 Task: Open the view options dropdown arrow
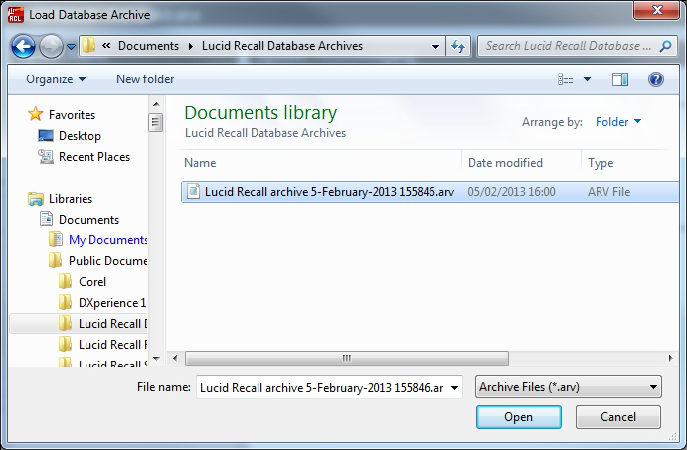[588, 79]
